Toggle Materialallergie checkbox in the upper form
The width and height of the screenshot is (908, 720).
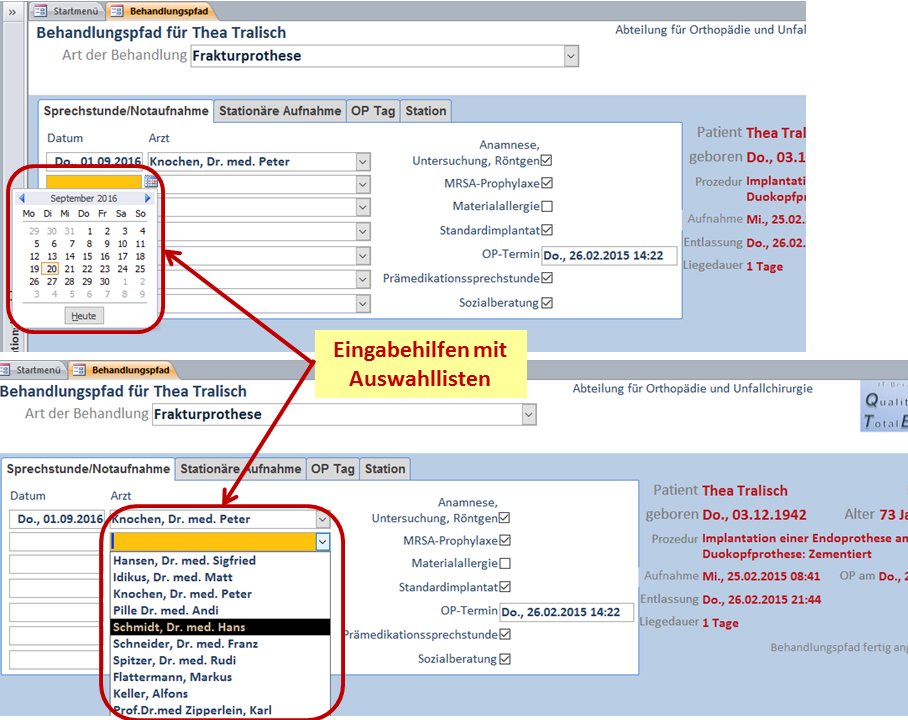pos(547,206)
